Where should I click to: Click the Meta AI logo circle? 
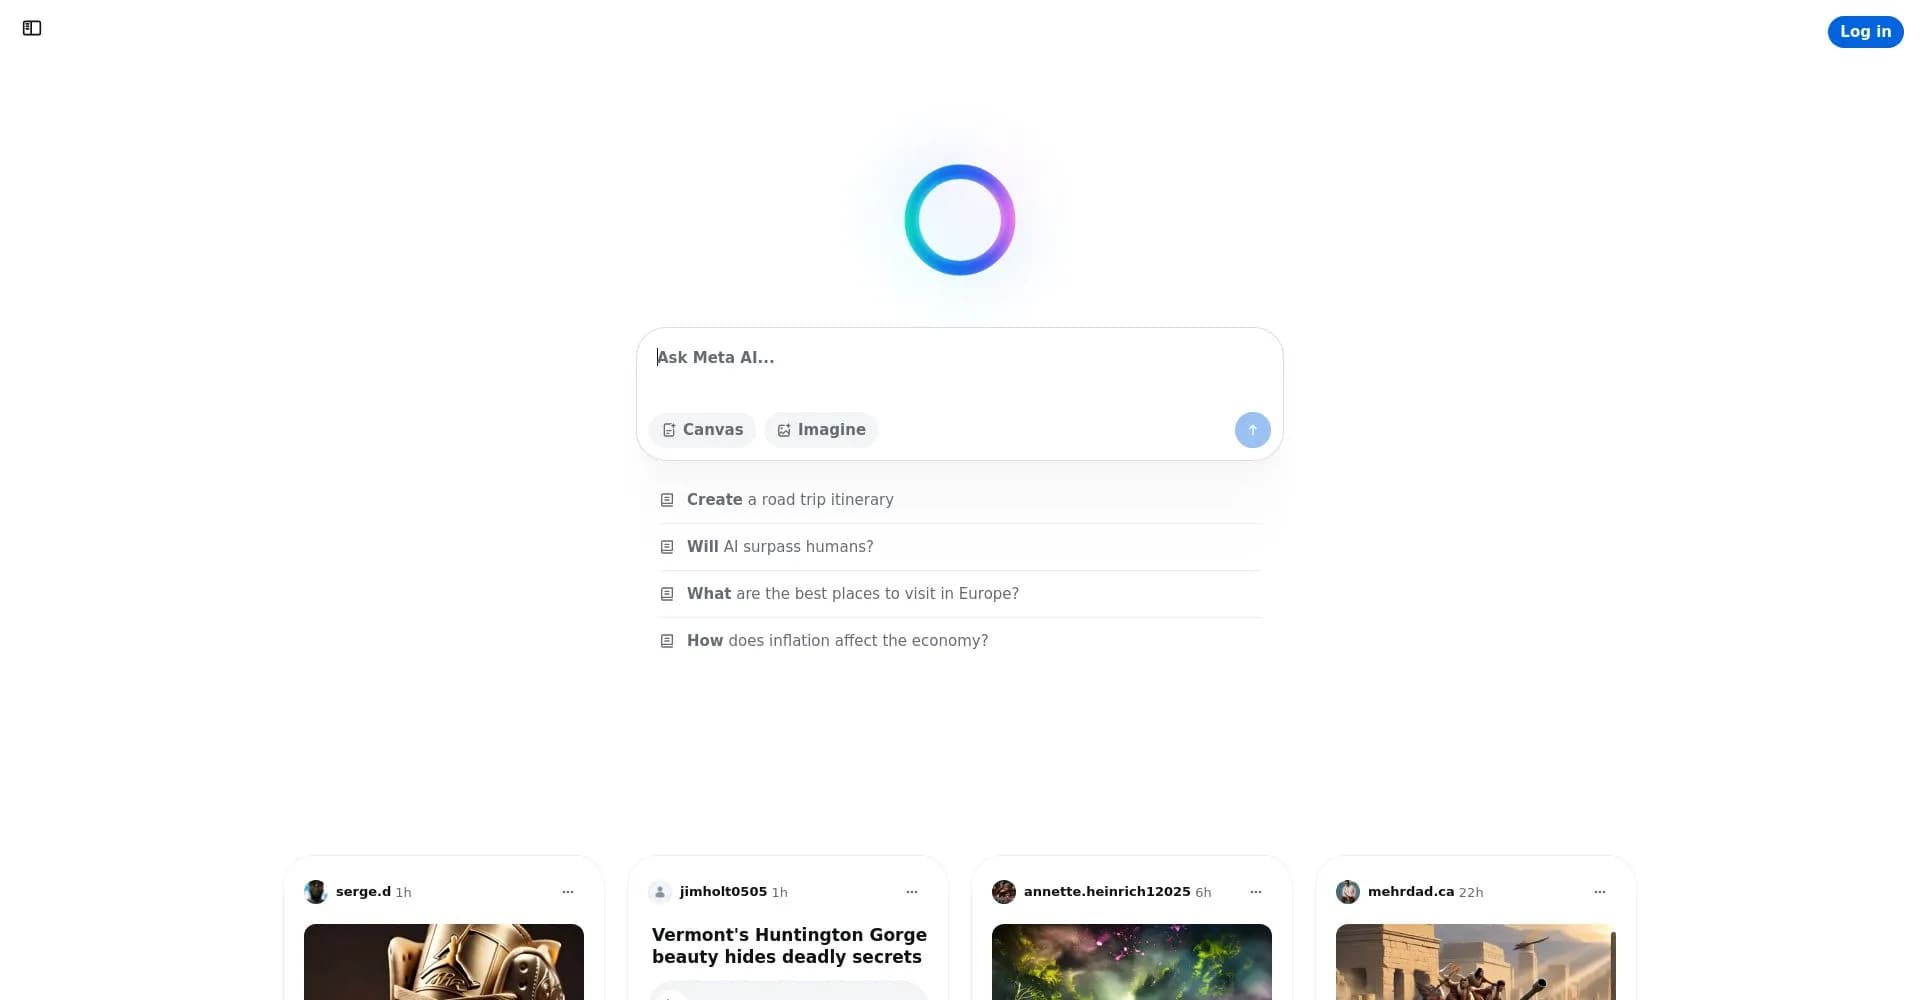[959, 219]
